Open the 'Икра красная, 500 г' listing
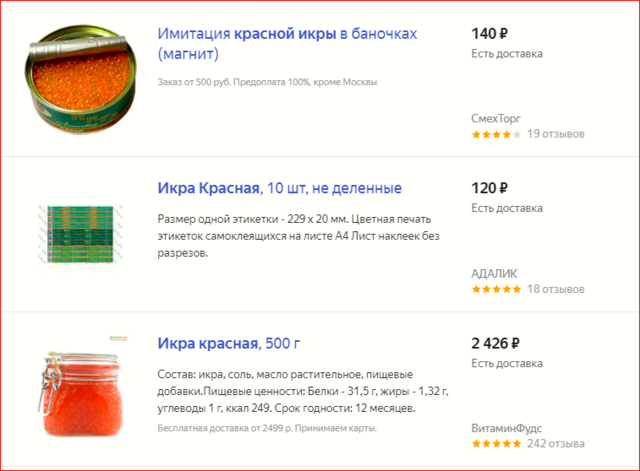Screen dimensions: 640x471 click(x=228, y=344)
